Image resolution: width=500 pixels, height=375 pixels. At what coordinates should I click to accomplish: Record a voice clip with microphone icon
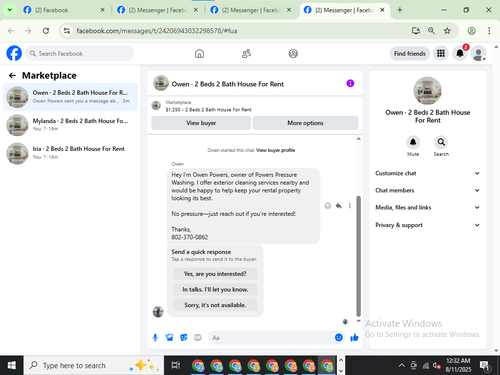(x=155, y=338)
